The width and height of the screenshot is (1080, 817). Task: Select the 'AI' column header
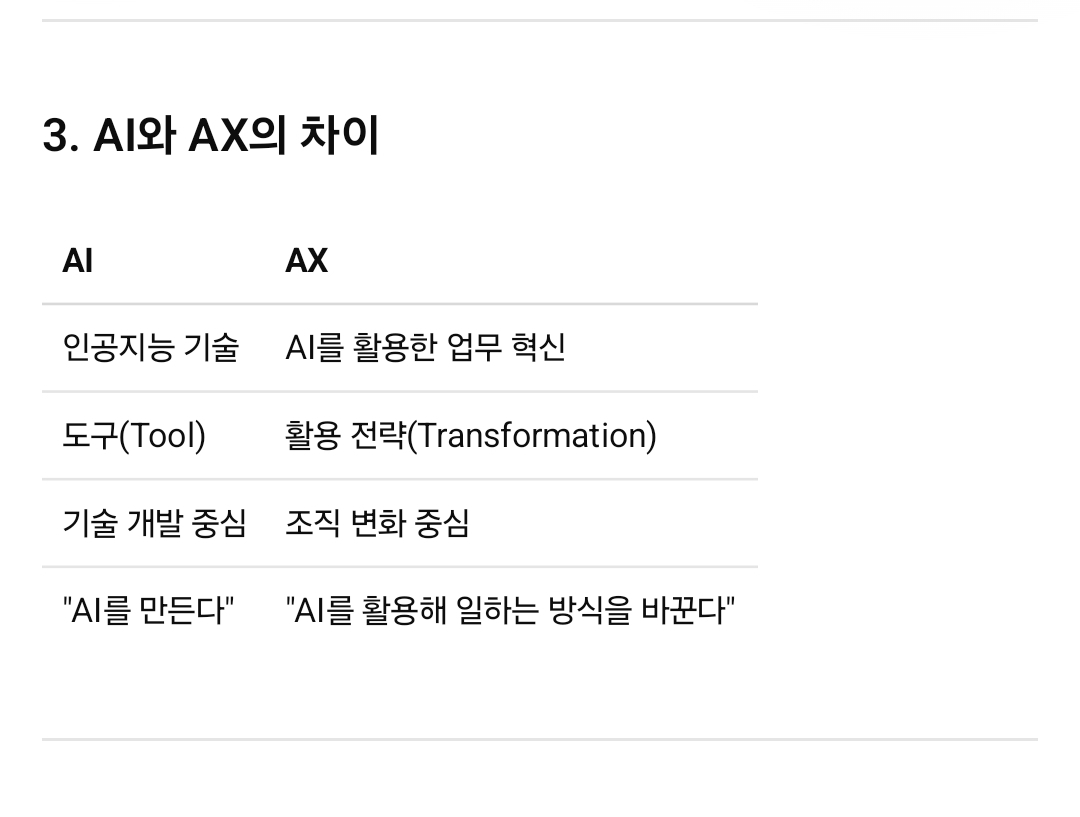(78, 261)
